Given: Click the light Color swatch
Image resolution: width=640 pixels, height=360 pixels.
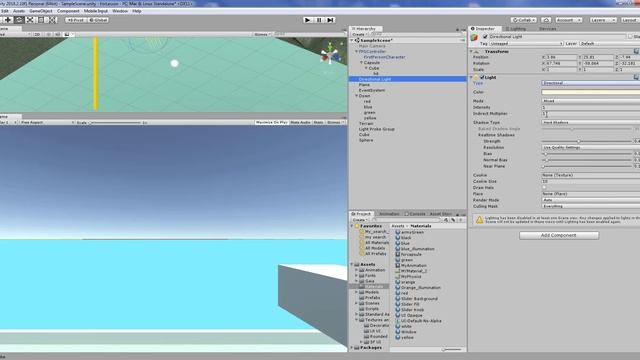Looking at the screenshot, I should click(x=591, y=92).
